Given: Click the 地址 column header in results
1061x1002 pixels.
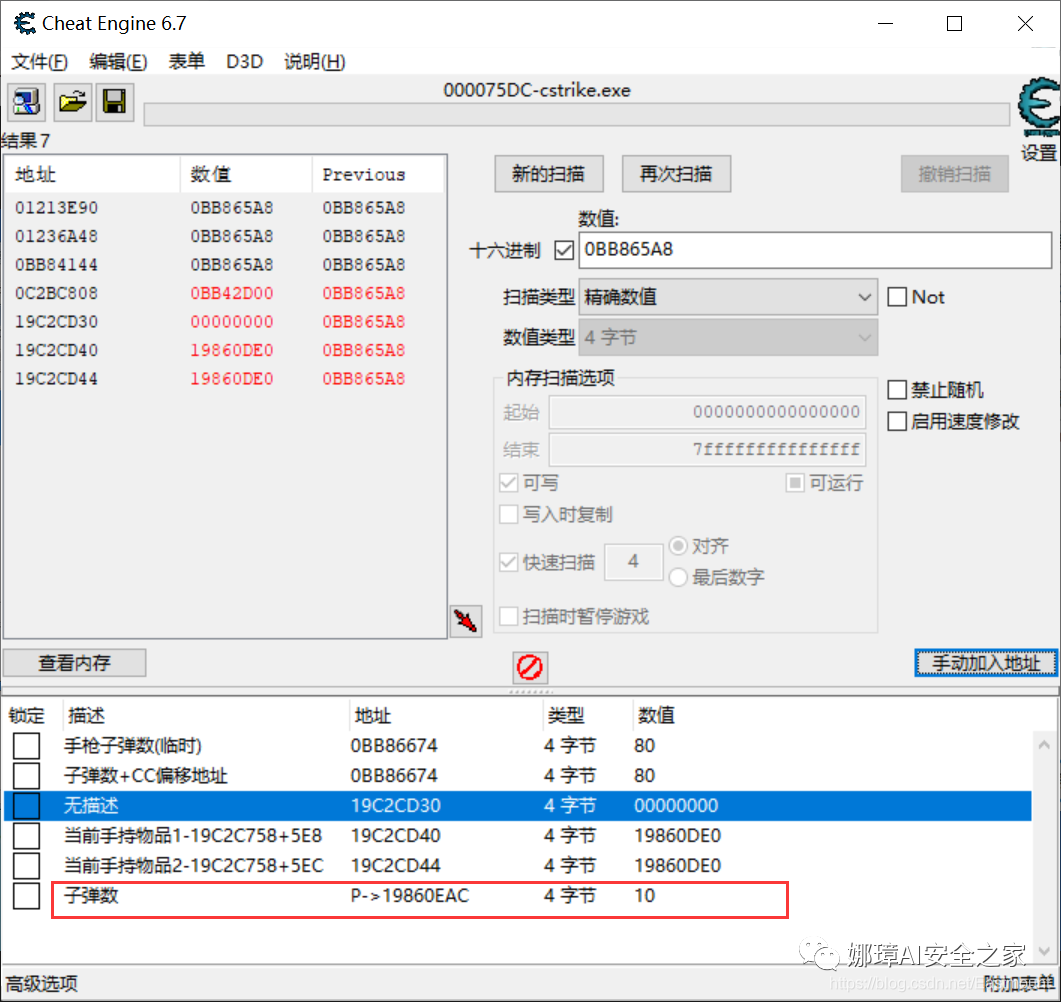Looking at the screenshot, I should pyautogui.click(x=93, y=175).
